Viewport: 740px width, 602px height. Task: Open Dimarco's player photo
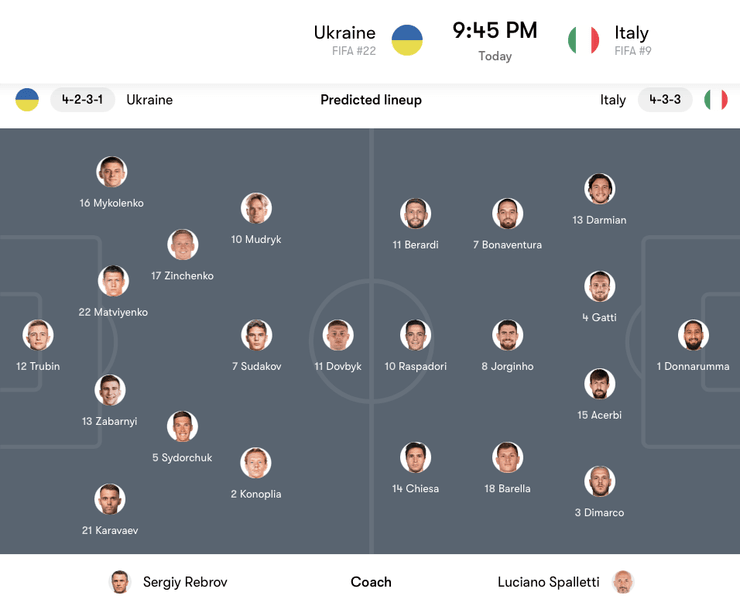[x=599, y=481]
